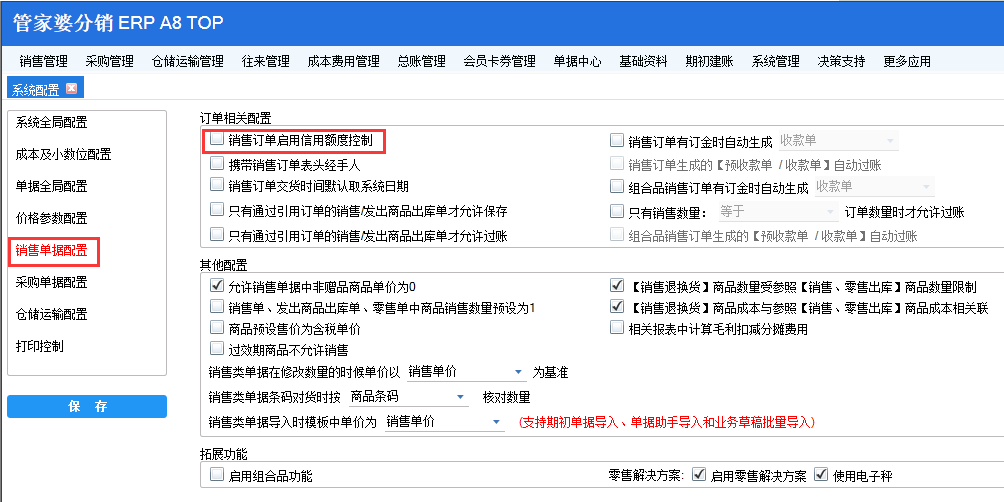Check 只有销售数量 option
The width and height of the screenshot is (1004, 502).
click(617, 211)
